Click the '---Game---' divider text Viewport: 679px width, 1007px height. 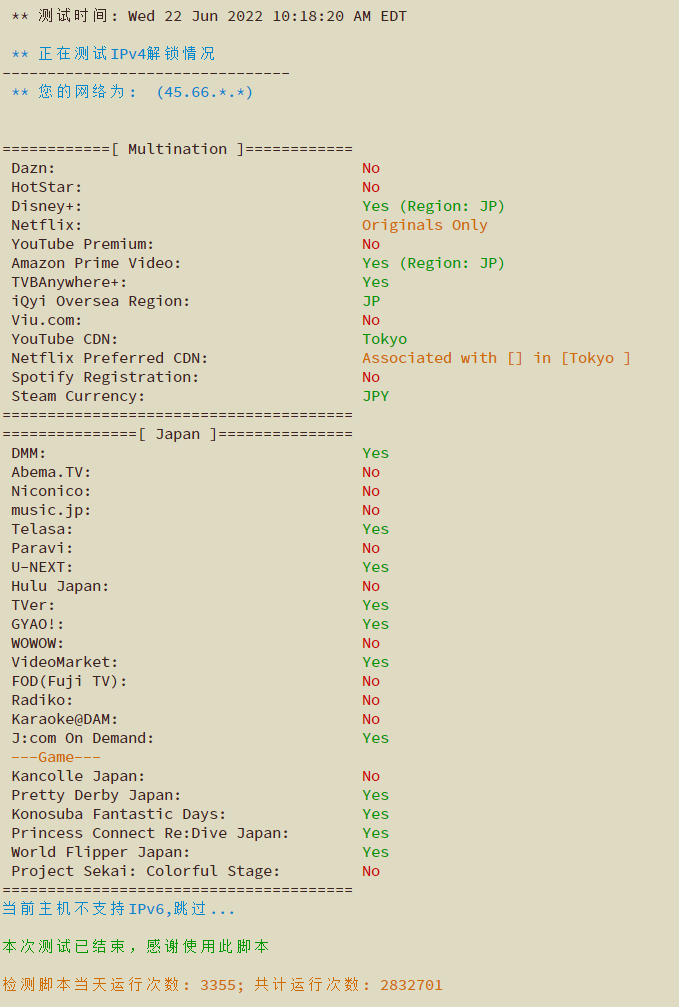(x=56, y=758)
